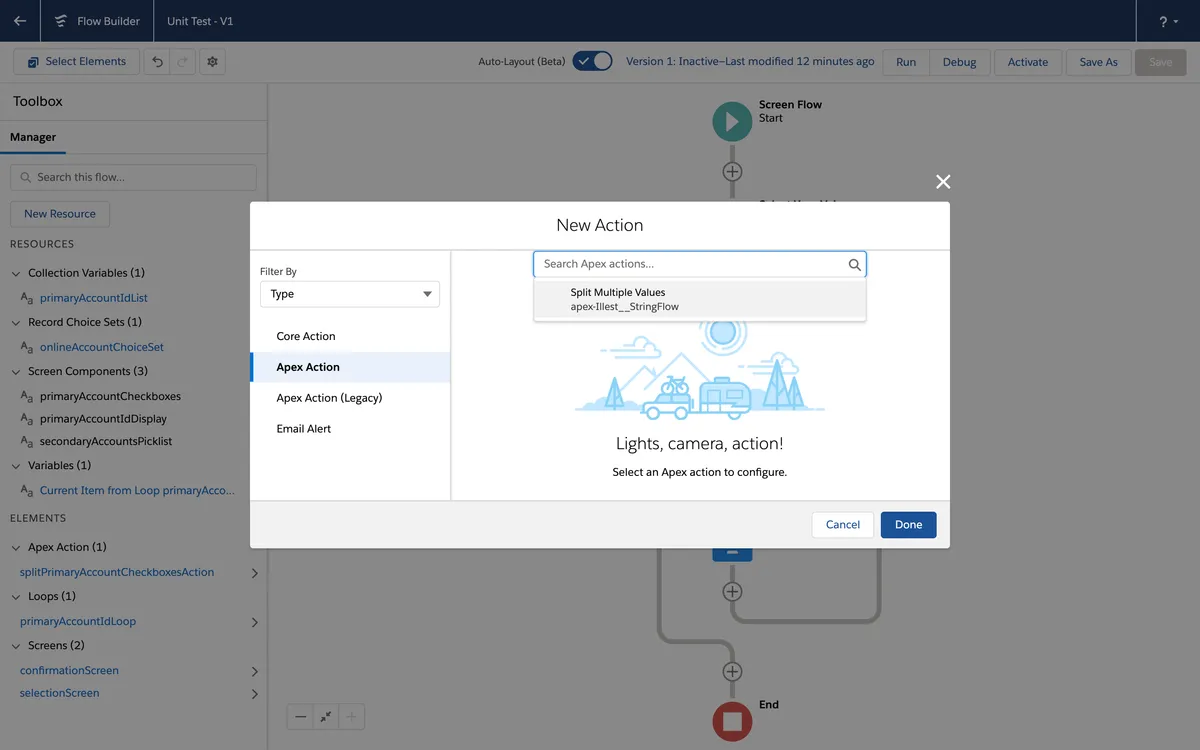Collapse the Loops section

[x=16, y=597]
